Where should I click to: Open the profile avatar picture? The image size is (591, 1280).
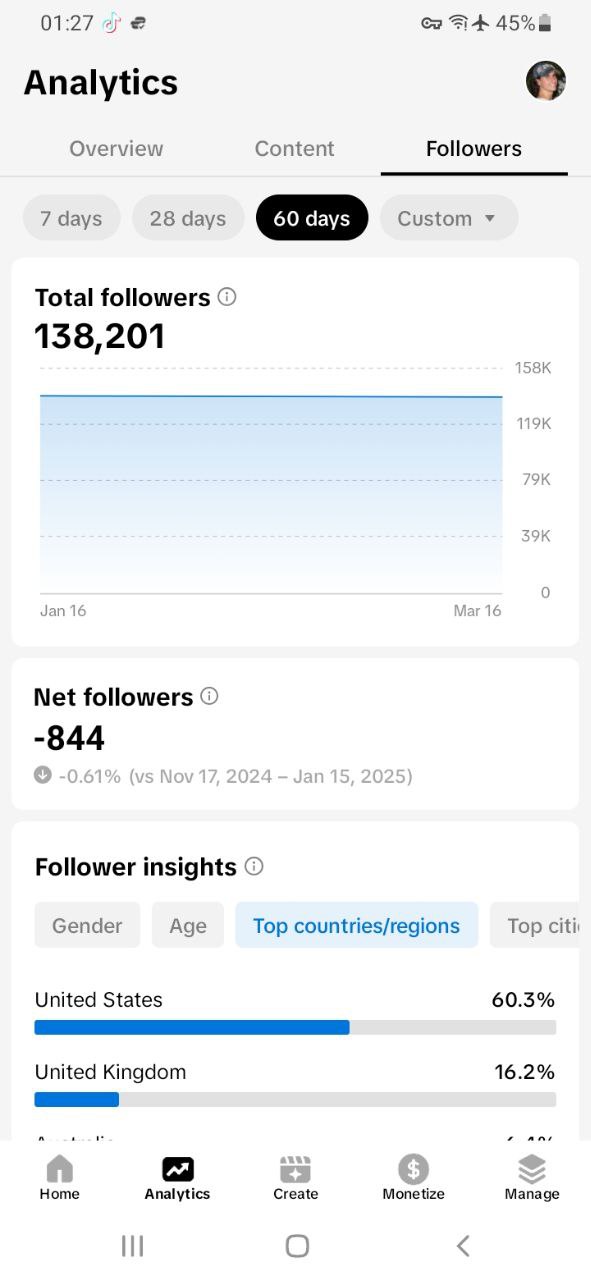click(546, 81)
